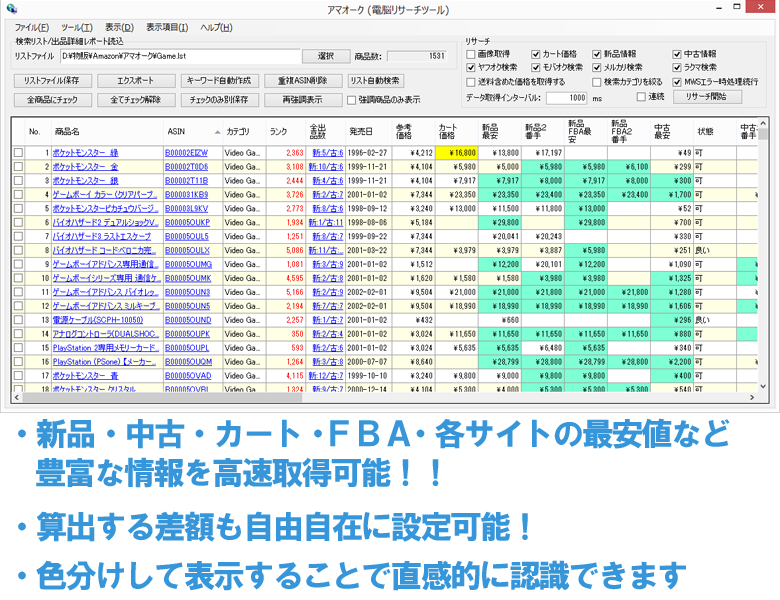
Task: Click the horizontal scrollbar right arrow
Action: (x=752, y=398)
